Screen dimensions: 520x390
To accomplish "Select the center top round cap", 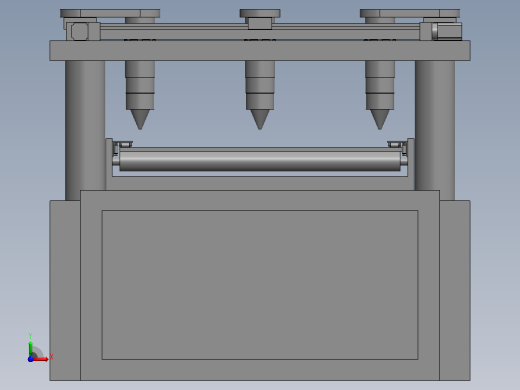I will coord(260,13).
